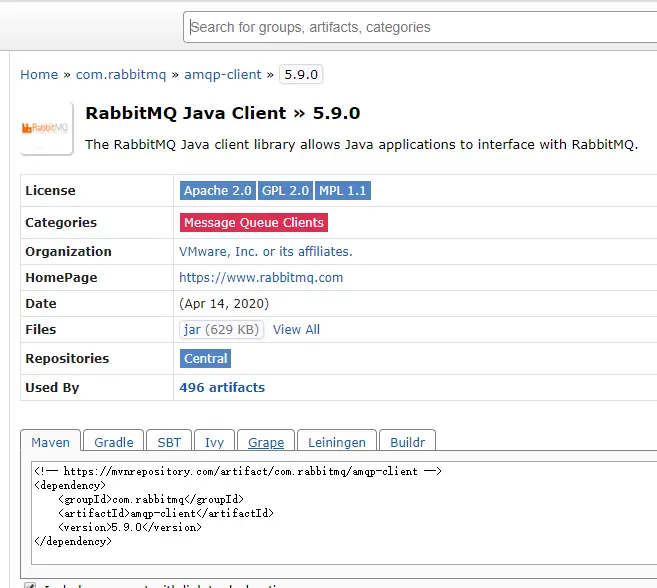Image resolution: width=657 pixels, height=588 pixels.
Task: Click the 'HomePage' row label
Action: click(x=61, y=277)
